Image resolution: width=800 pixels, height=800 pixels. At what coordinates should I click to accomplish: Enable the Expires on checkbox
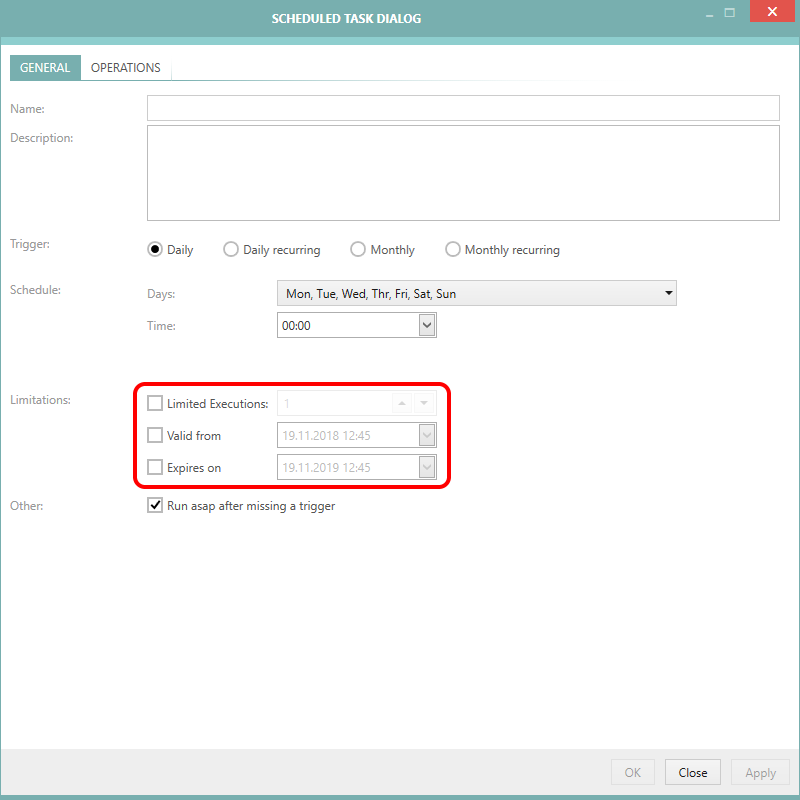(155, 467)
